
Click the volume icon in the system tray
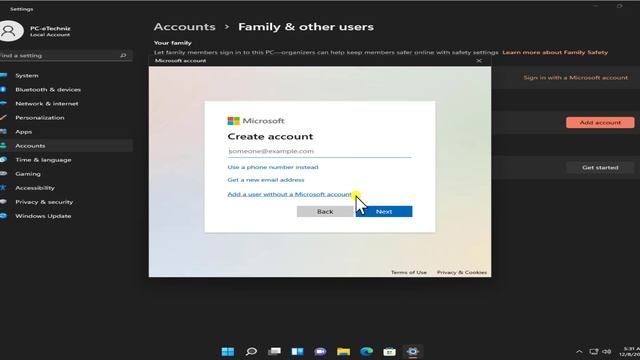click(x=607, y=351)
